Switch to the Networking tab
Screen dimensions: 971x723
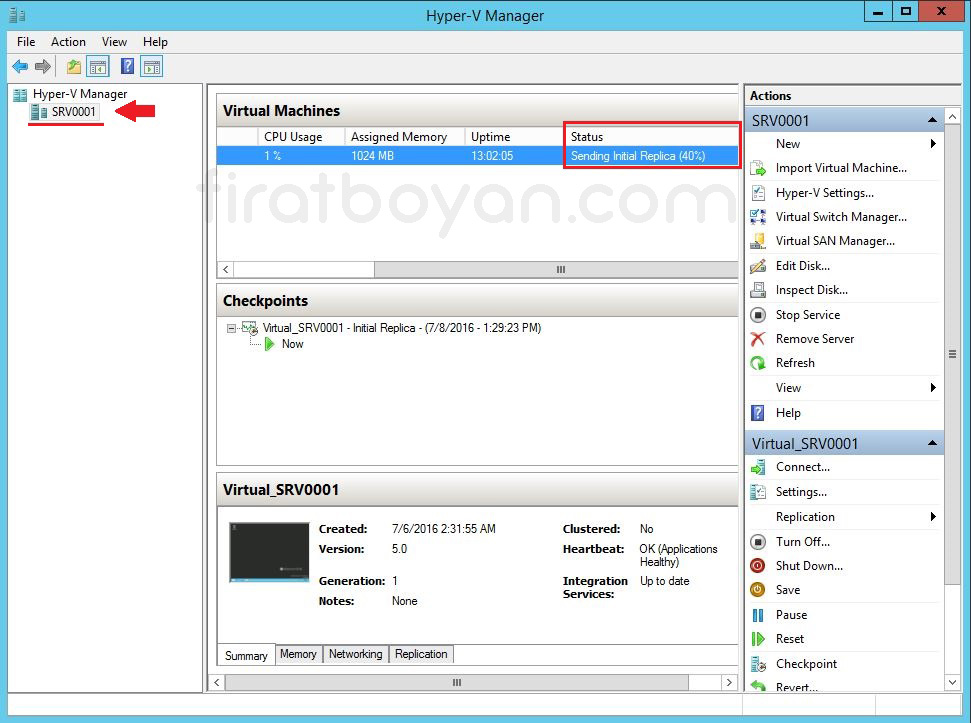[x=355, y=654]
